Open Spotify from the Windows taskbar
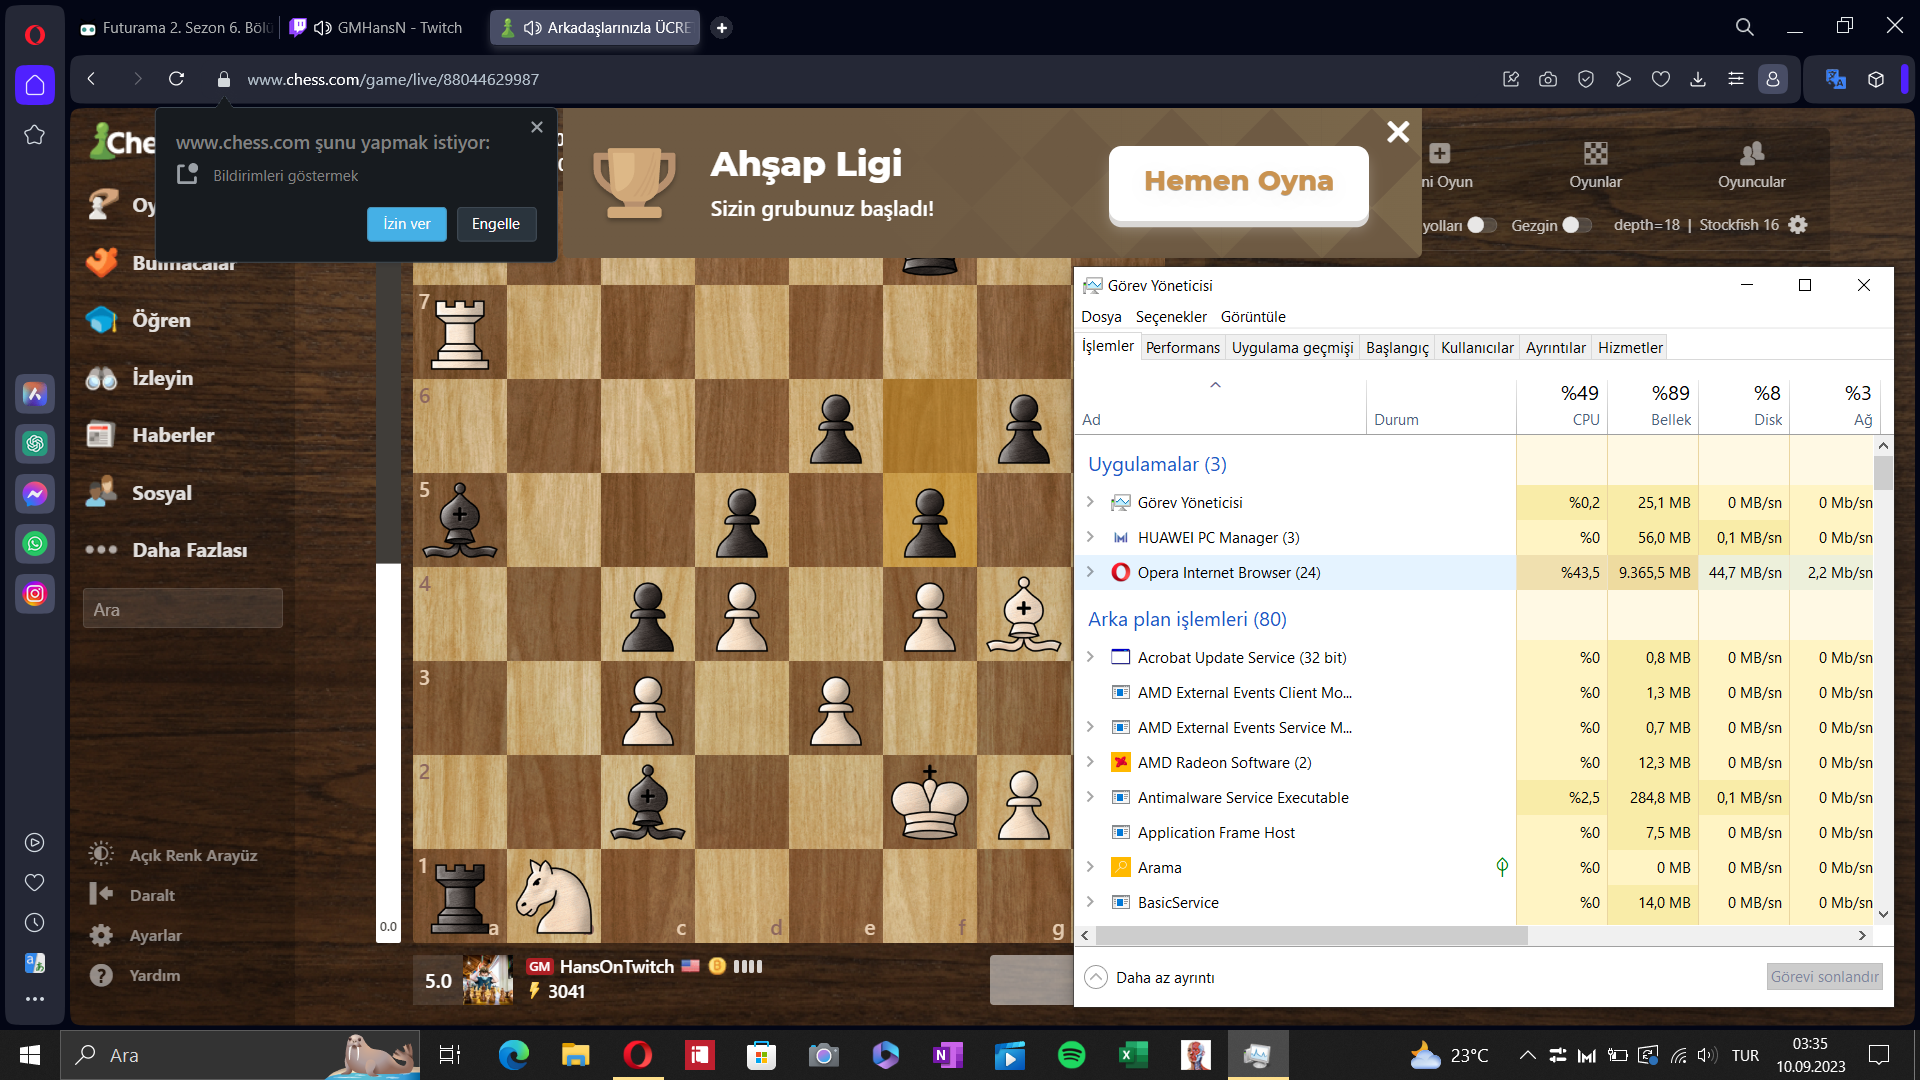Viewport: 1920px width, 1080px height. [x=1071, y=1055]
